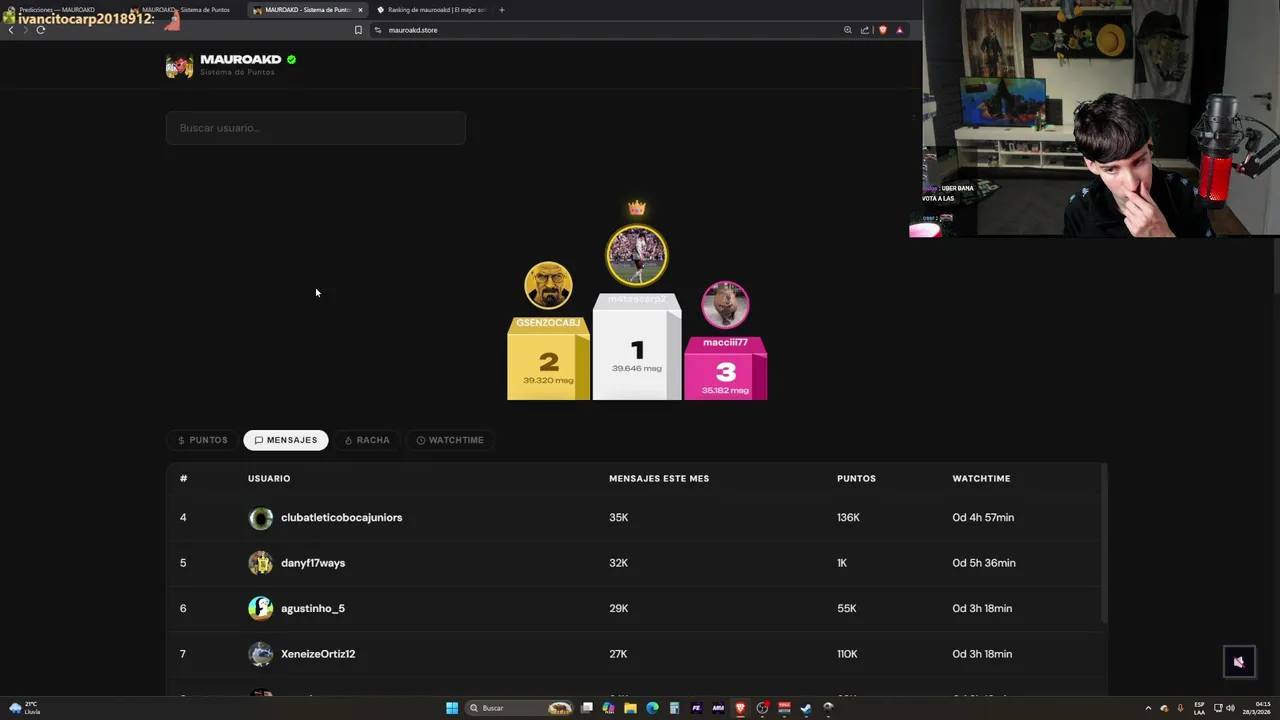This screenshot has height=720, width=1280.
Task: Open the Calculator app on the taskbar
Action: click(674, 708)
